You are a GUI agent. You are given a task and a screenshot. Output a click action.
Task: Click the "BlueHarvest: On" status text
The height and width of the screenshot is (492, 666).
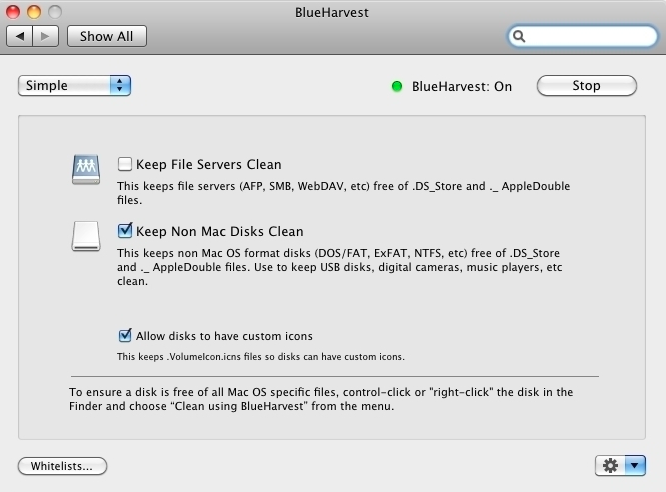pyautogui.click(x=462, y=87)
